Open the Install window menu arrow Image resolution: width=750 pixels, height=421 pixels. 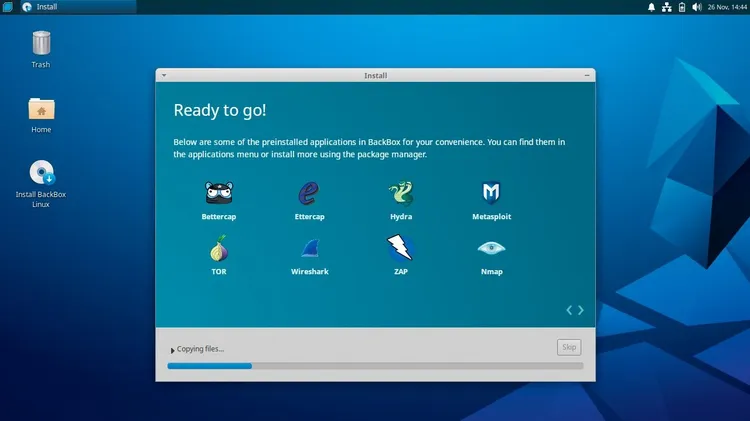point(164,76)
